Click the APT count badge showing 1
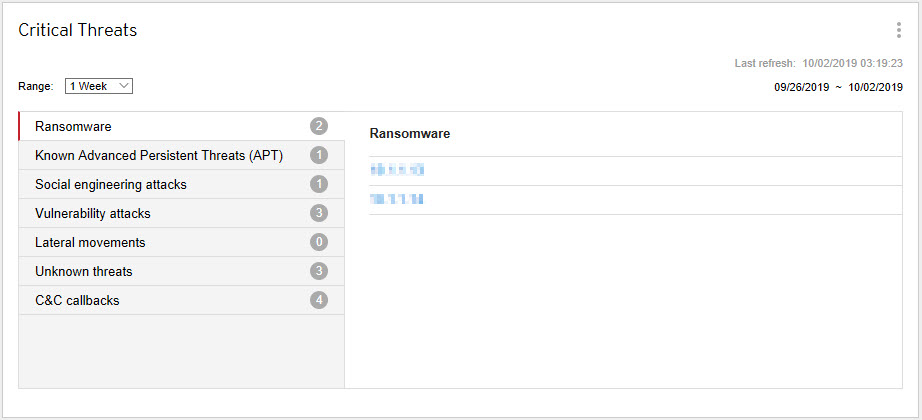 point(319,155)
